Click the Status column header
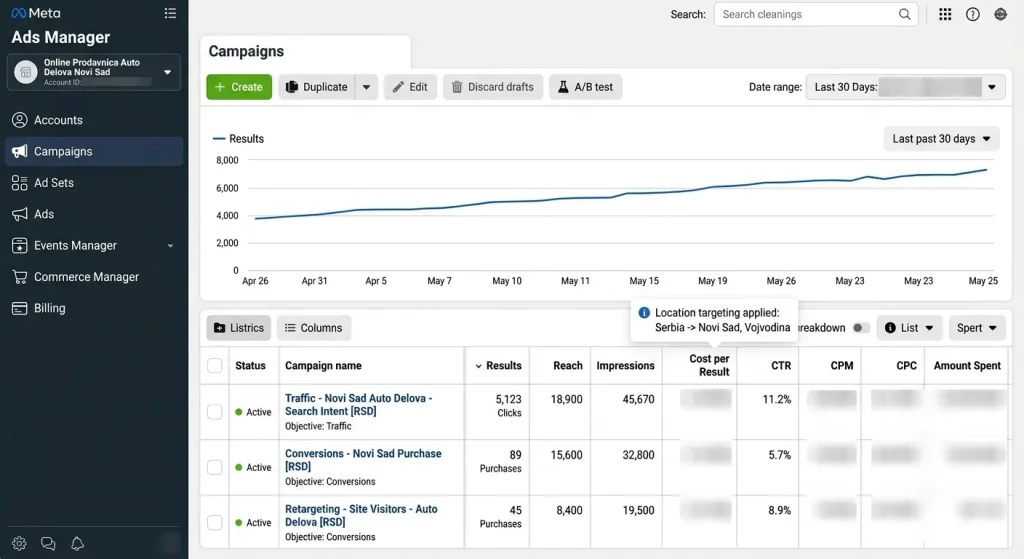 pyautogui.click(x=250, y=366)
